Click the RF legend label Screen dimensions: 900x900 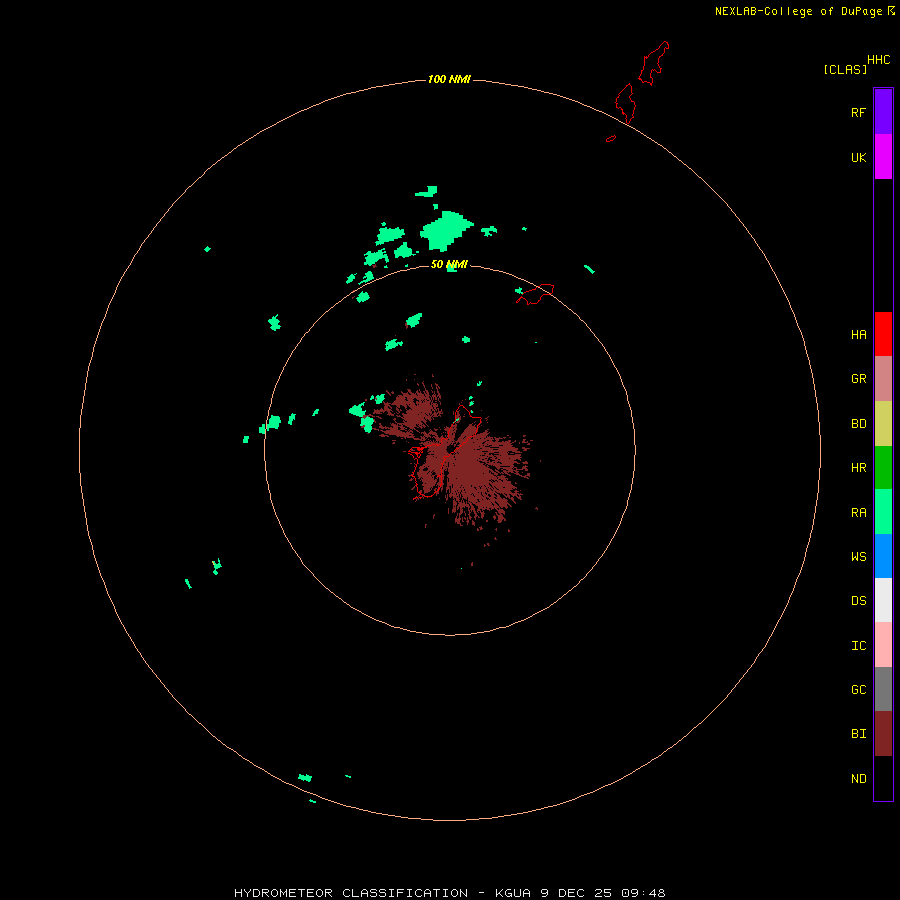tap(858, 113)
